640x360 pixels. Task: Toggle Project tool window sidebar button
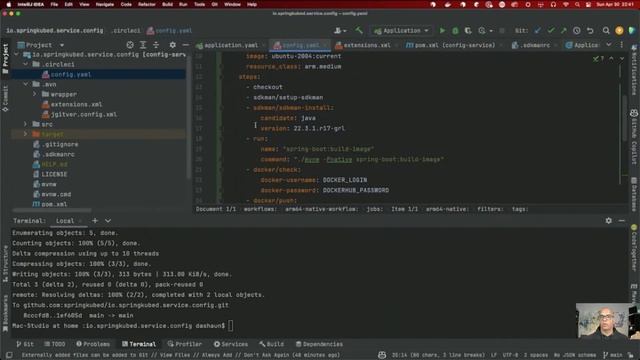[x=5, y=58]
